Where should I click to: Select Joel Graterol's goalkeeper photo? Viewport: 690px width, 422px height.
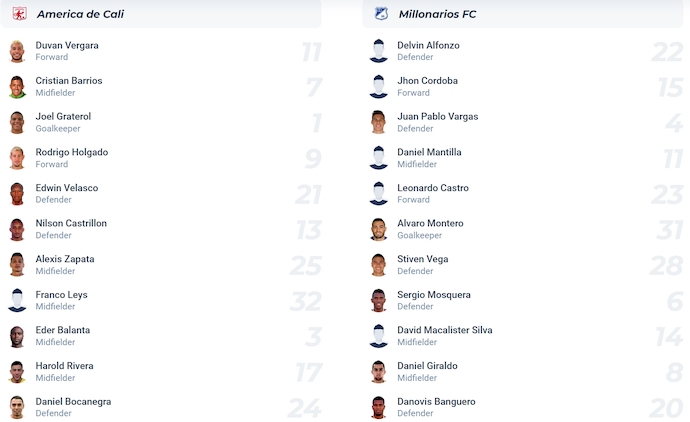click(x=17, y=122)
